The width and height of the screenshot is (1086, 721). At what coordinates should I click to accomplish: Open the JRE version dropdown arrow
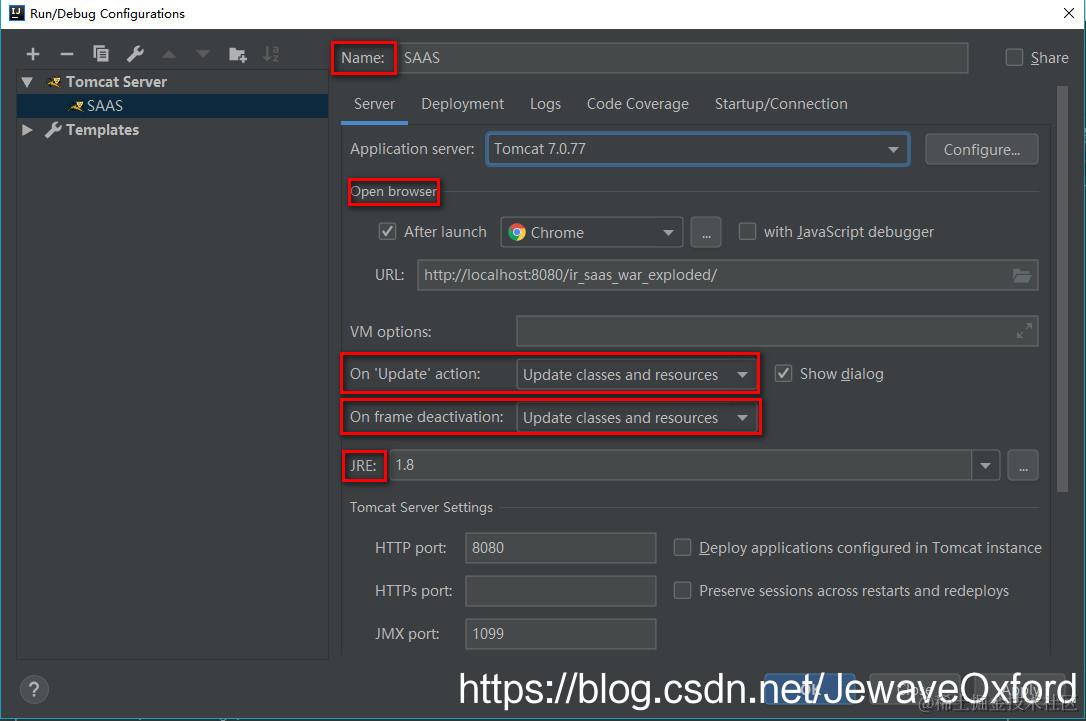985,465
